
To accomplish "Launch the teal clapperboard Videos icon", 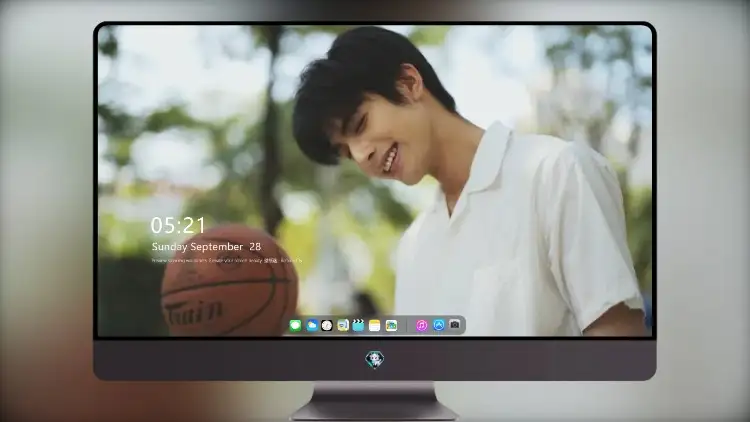I will click(358, 325).
